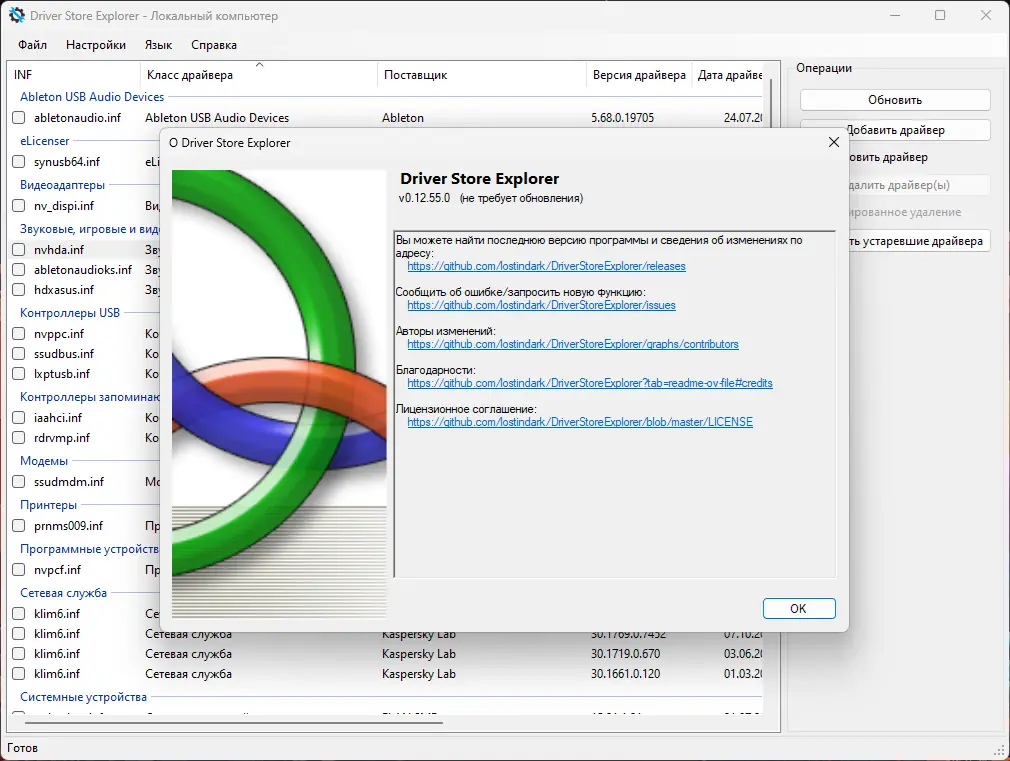Click the rings logo in the About dialog
The image size is (1010, 761).
click(279, 394)
